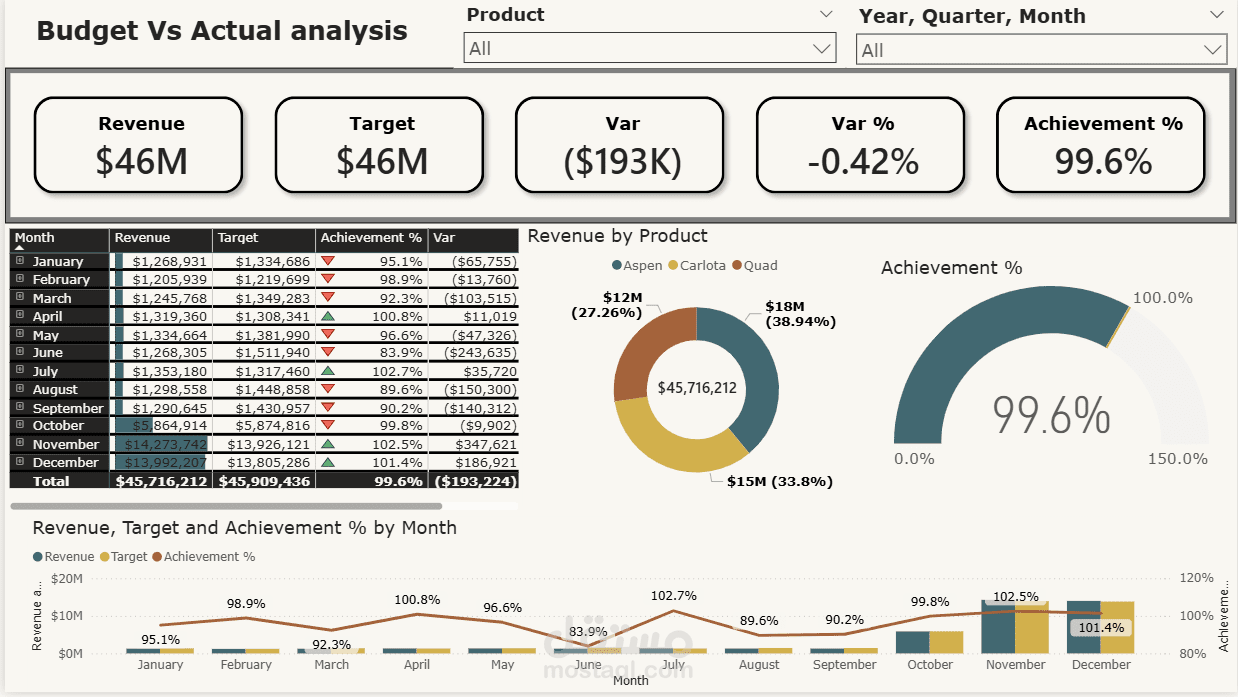Click the red variance arrow beside January's 95.1%
The height and width of the screenshot is (697, 1238).
330,261
